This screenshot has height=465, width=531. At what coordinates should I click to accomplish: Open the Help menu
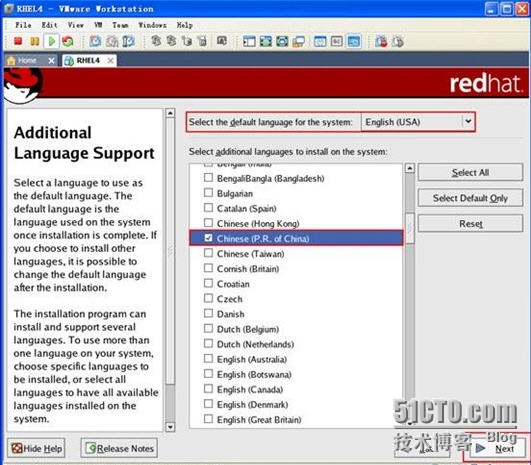(x=185, y=25)
